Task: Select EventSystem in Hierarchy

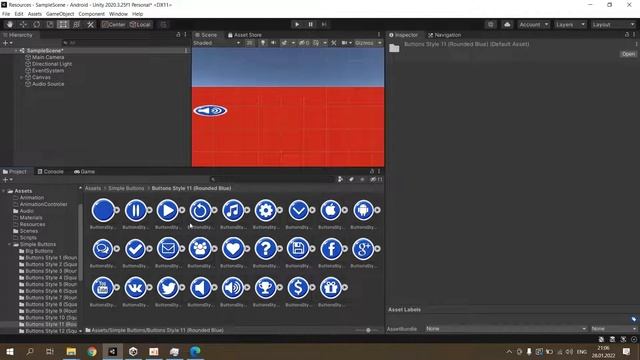Action: tap(48, 71)
